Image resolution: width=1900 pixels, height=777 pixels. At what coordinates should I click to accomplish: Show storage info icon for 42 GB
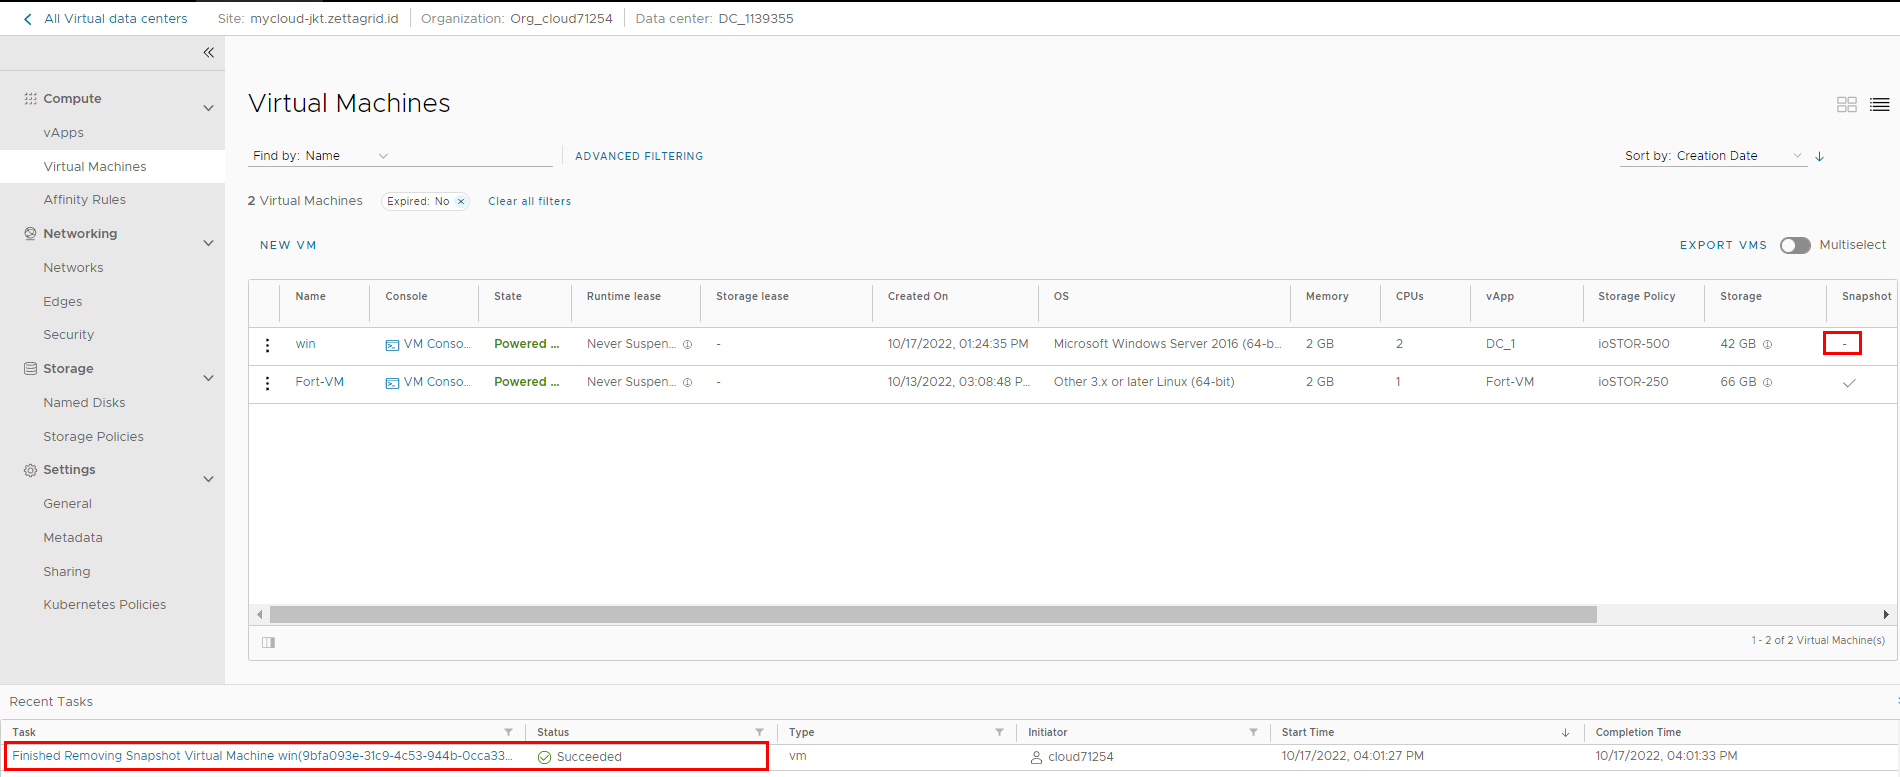(x=1767, y=344)
